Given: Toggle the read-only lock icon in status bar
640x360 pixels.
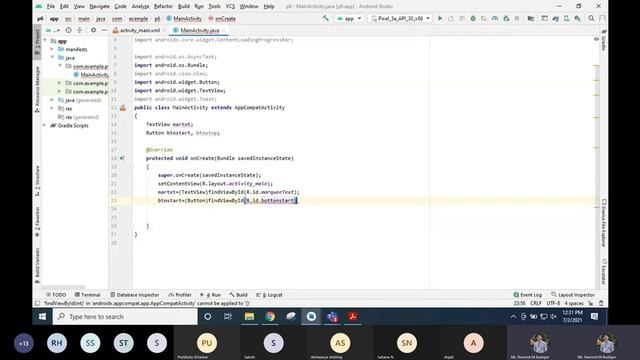Looking at the screenshot, I should coord(591,303).
